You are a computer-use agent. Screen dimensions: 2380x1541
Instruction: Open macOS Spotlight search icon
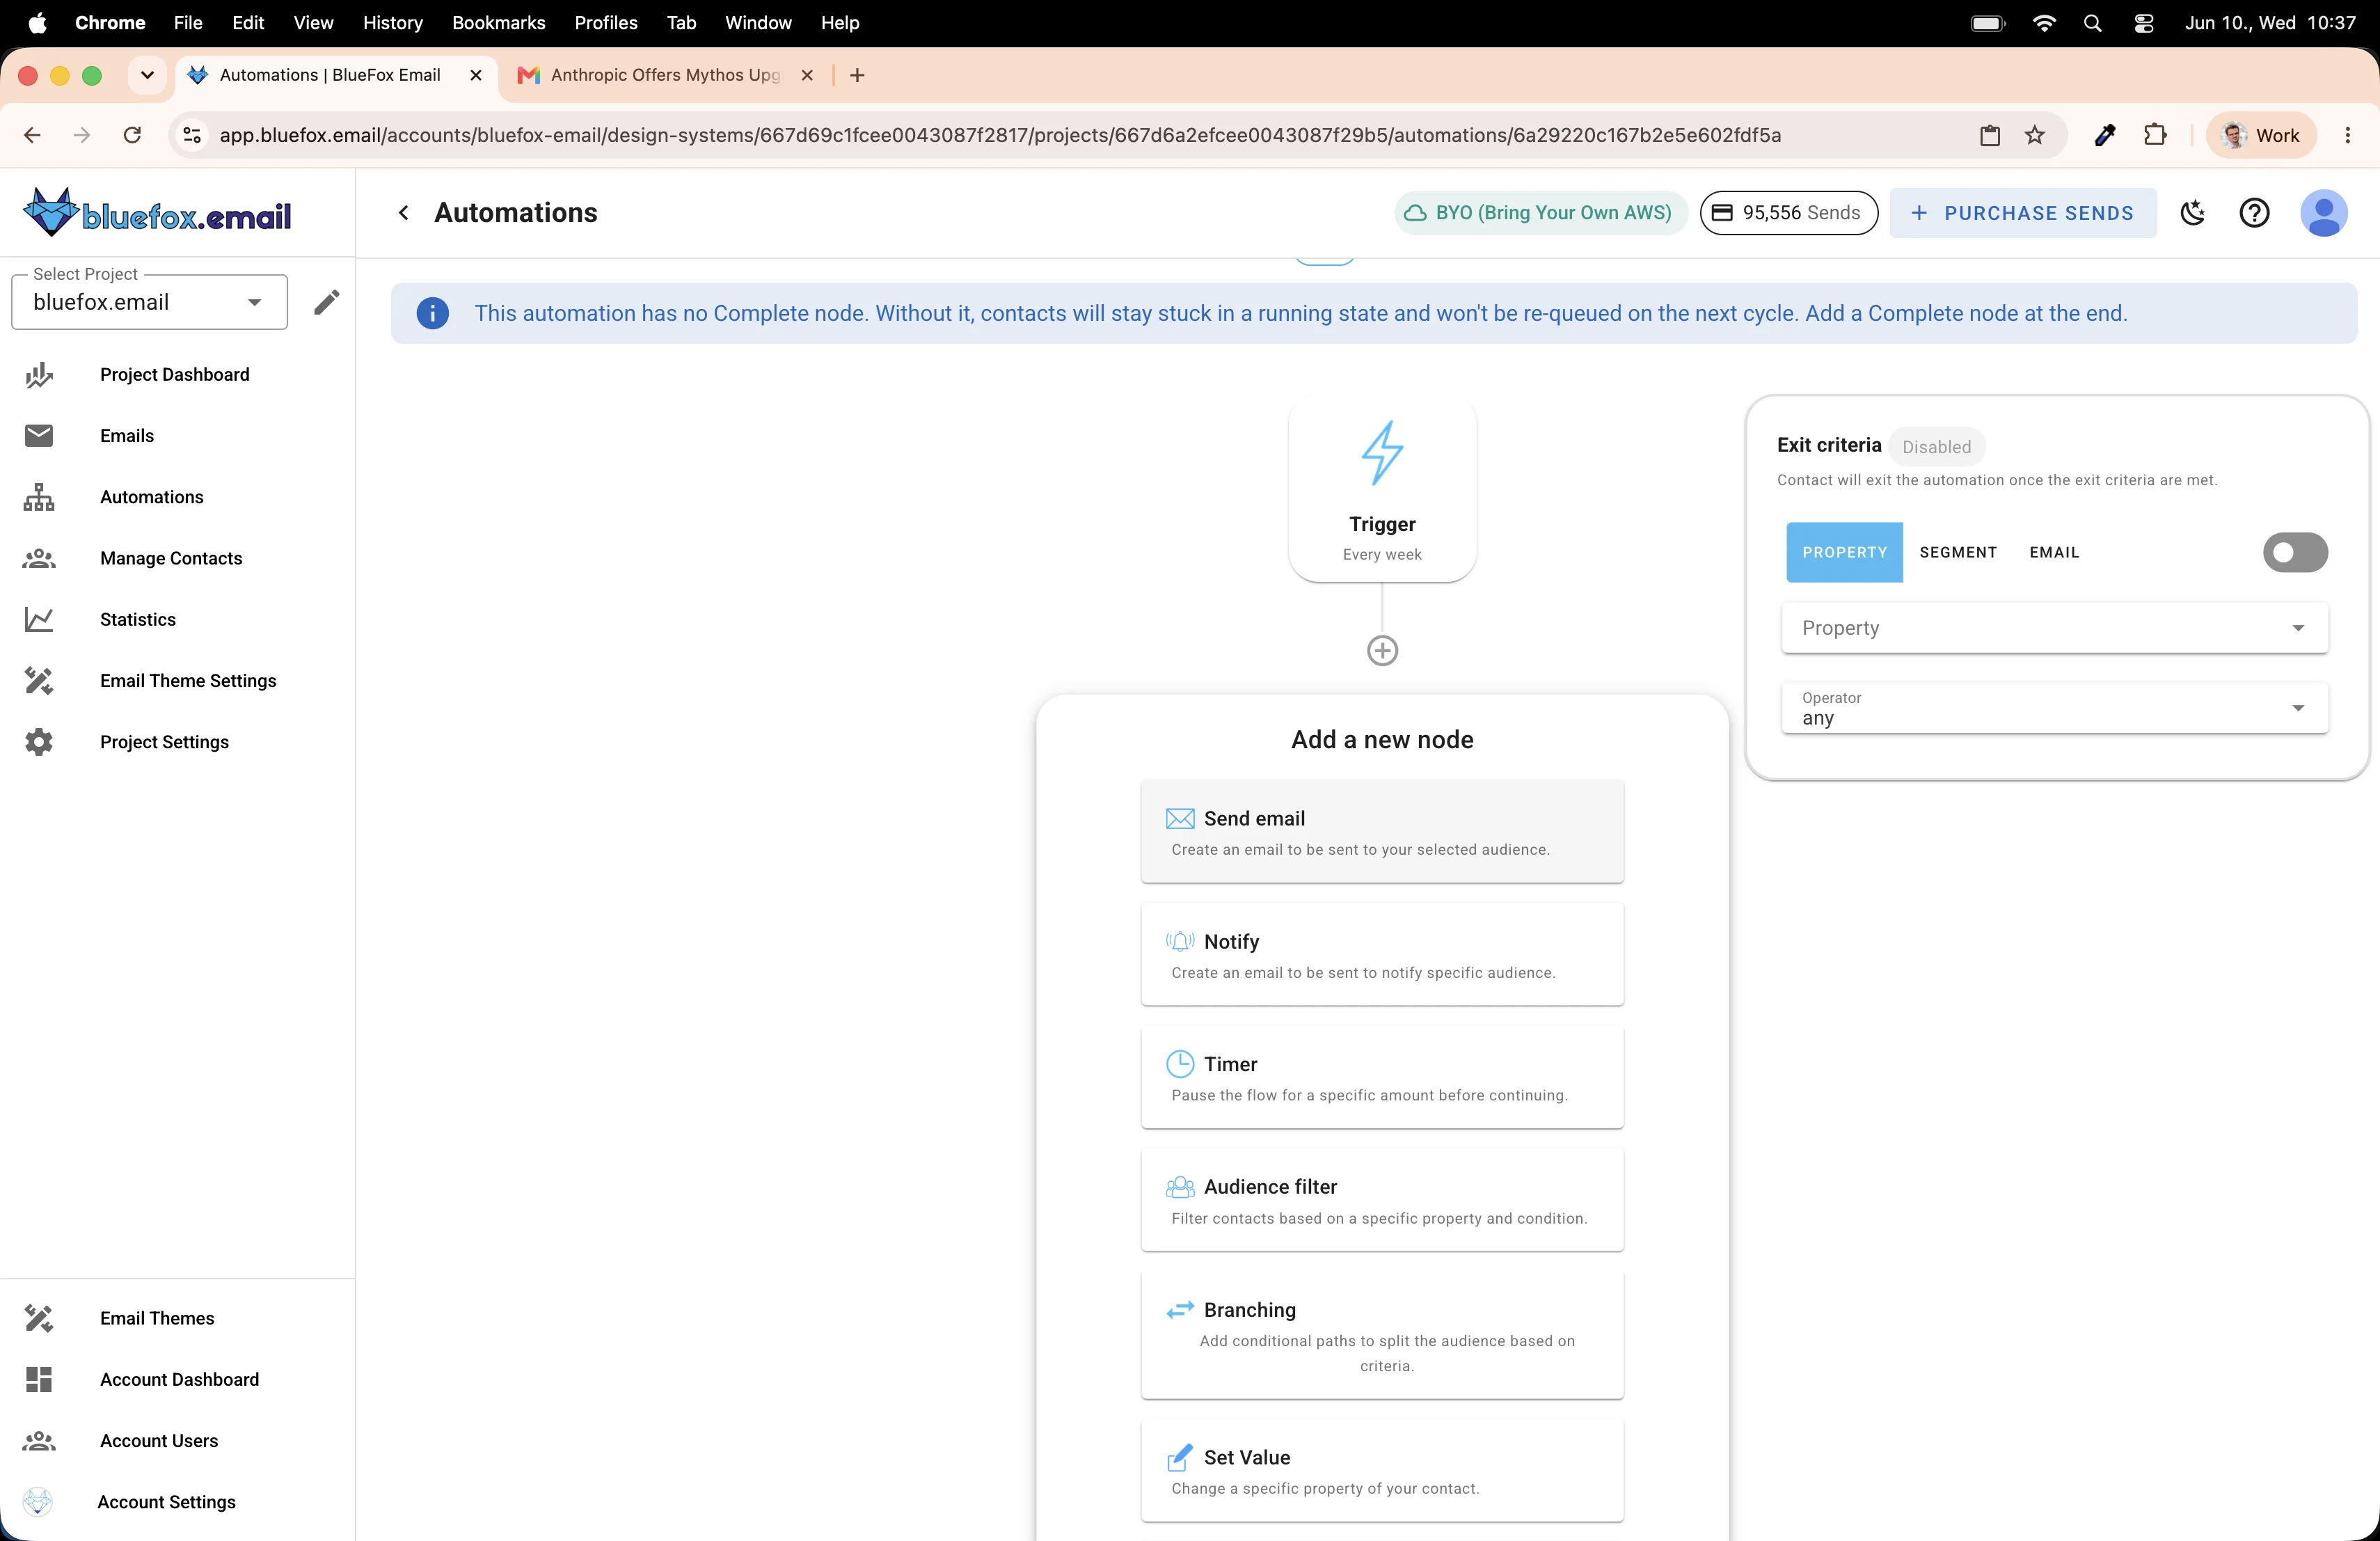point(2092,22)
